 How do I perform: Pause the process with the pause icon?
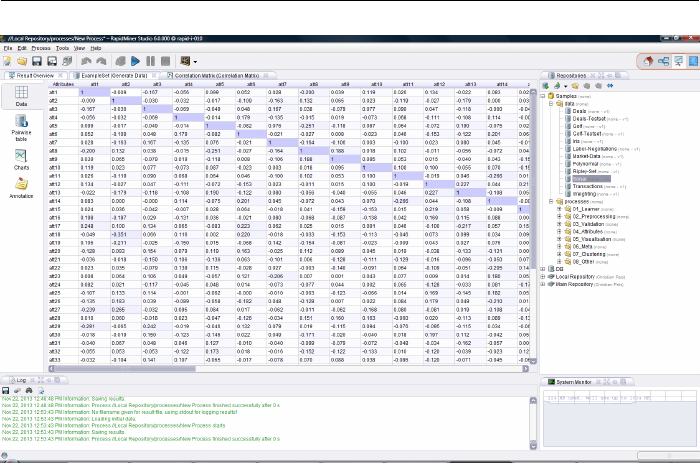click(x=150, y=61)
